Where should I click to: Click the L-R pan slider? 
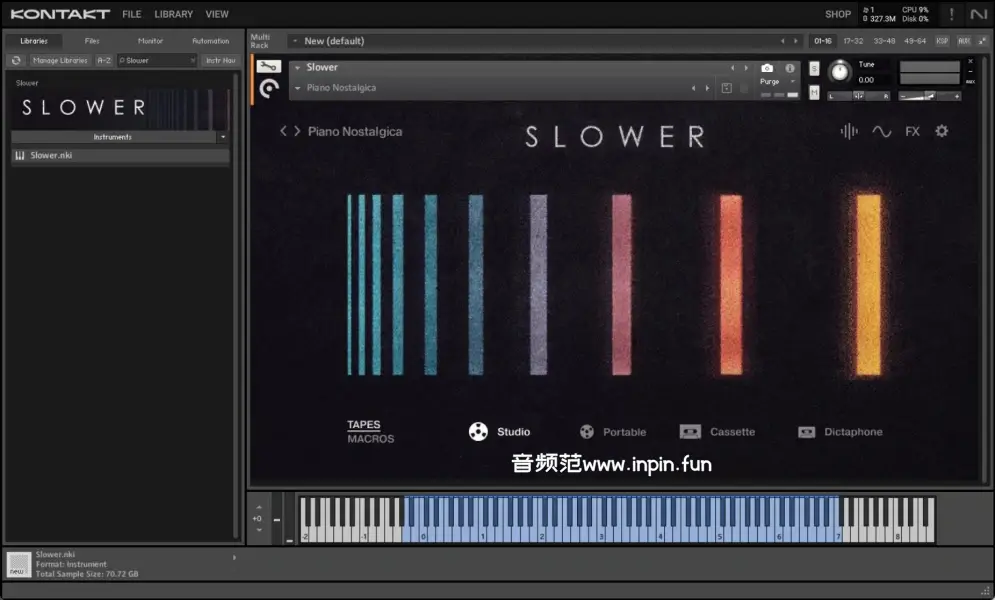pyautogui.click(x=858, y=96)
